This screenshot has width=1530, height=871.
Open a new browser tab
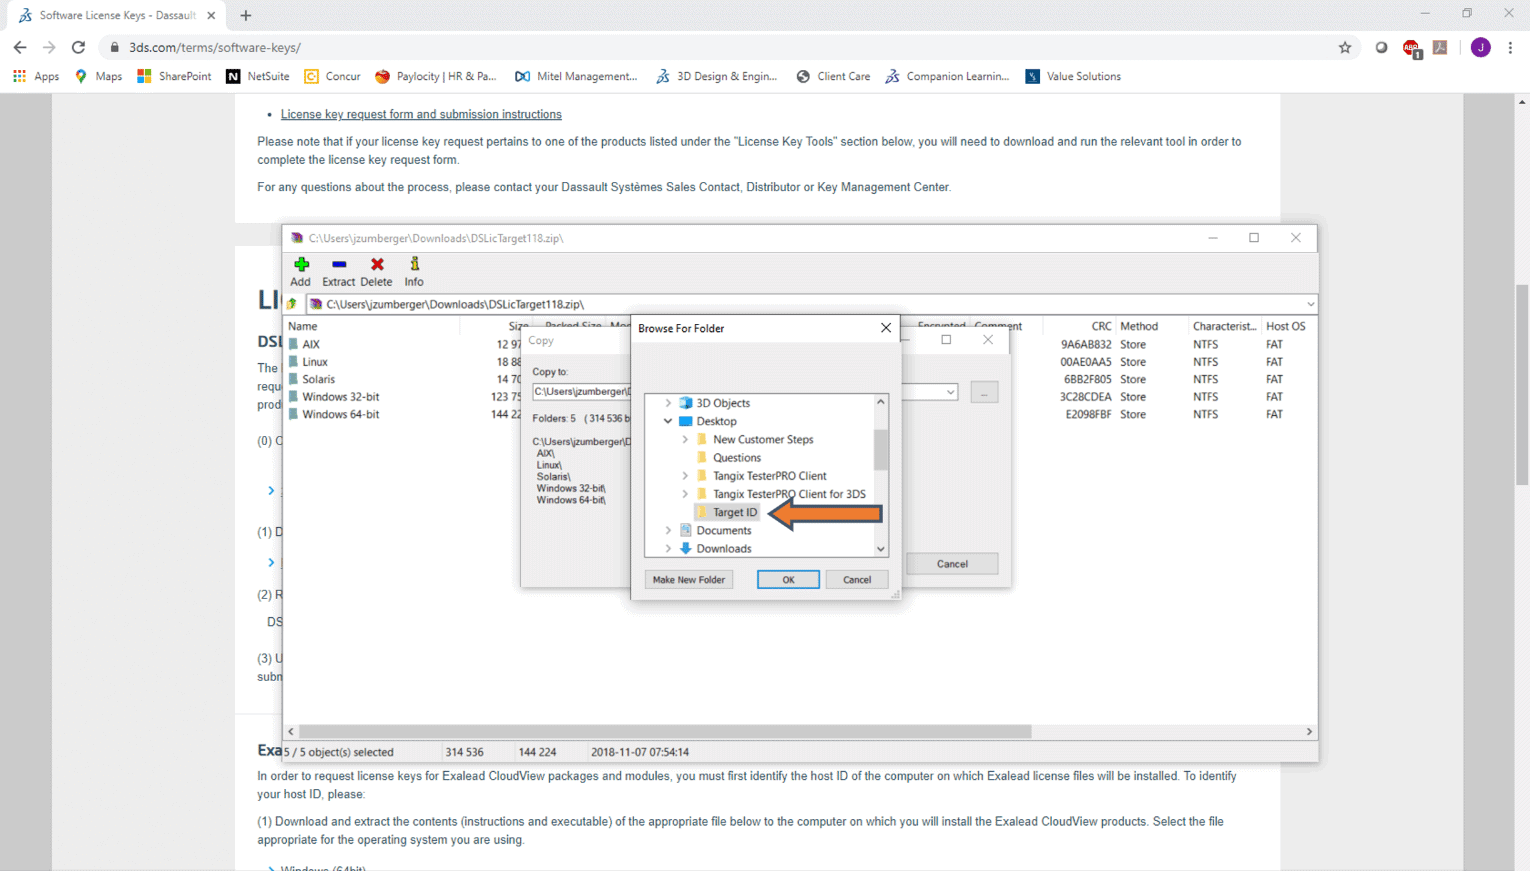[x=246, y=15]
